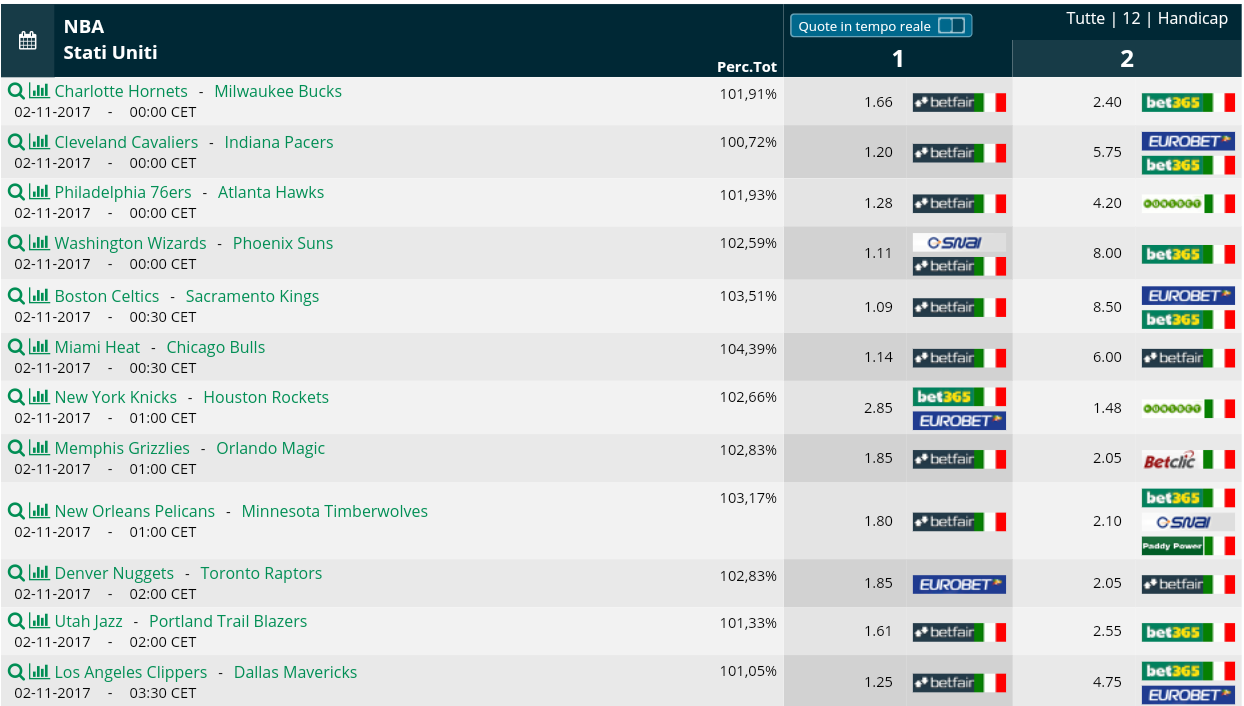Open stats chart icon for Miami Heat match

(x=39, y=347)
